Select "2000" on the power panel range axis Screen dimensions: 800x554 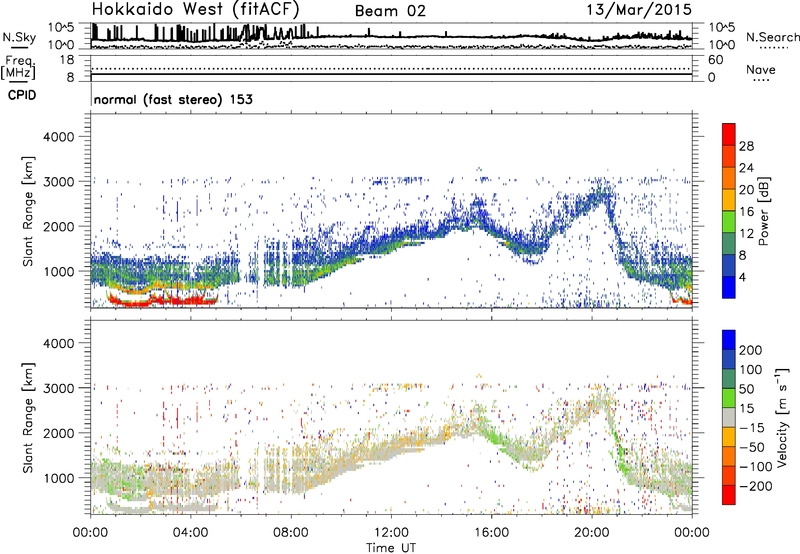pos(59,226)
